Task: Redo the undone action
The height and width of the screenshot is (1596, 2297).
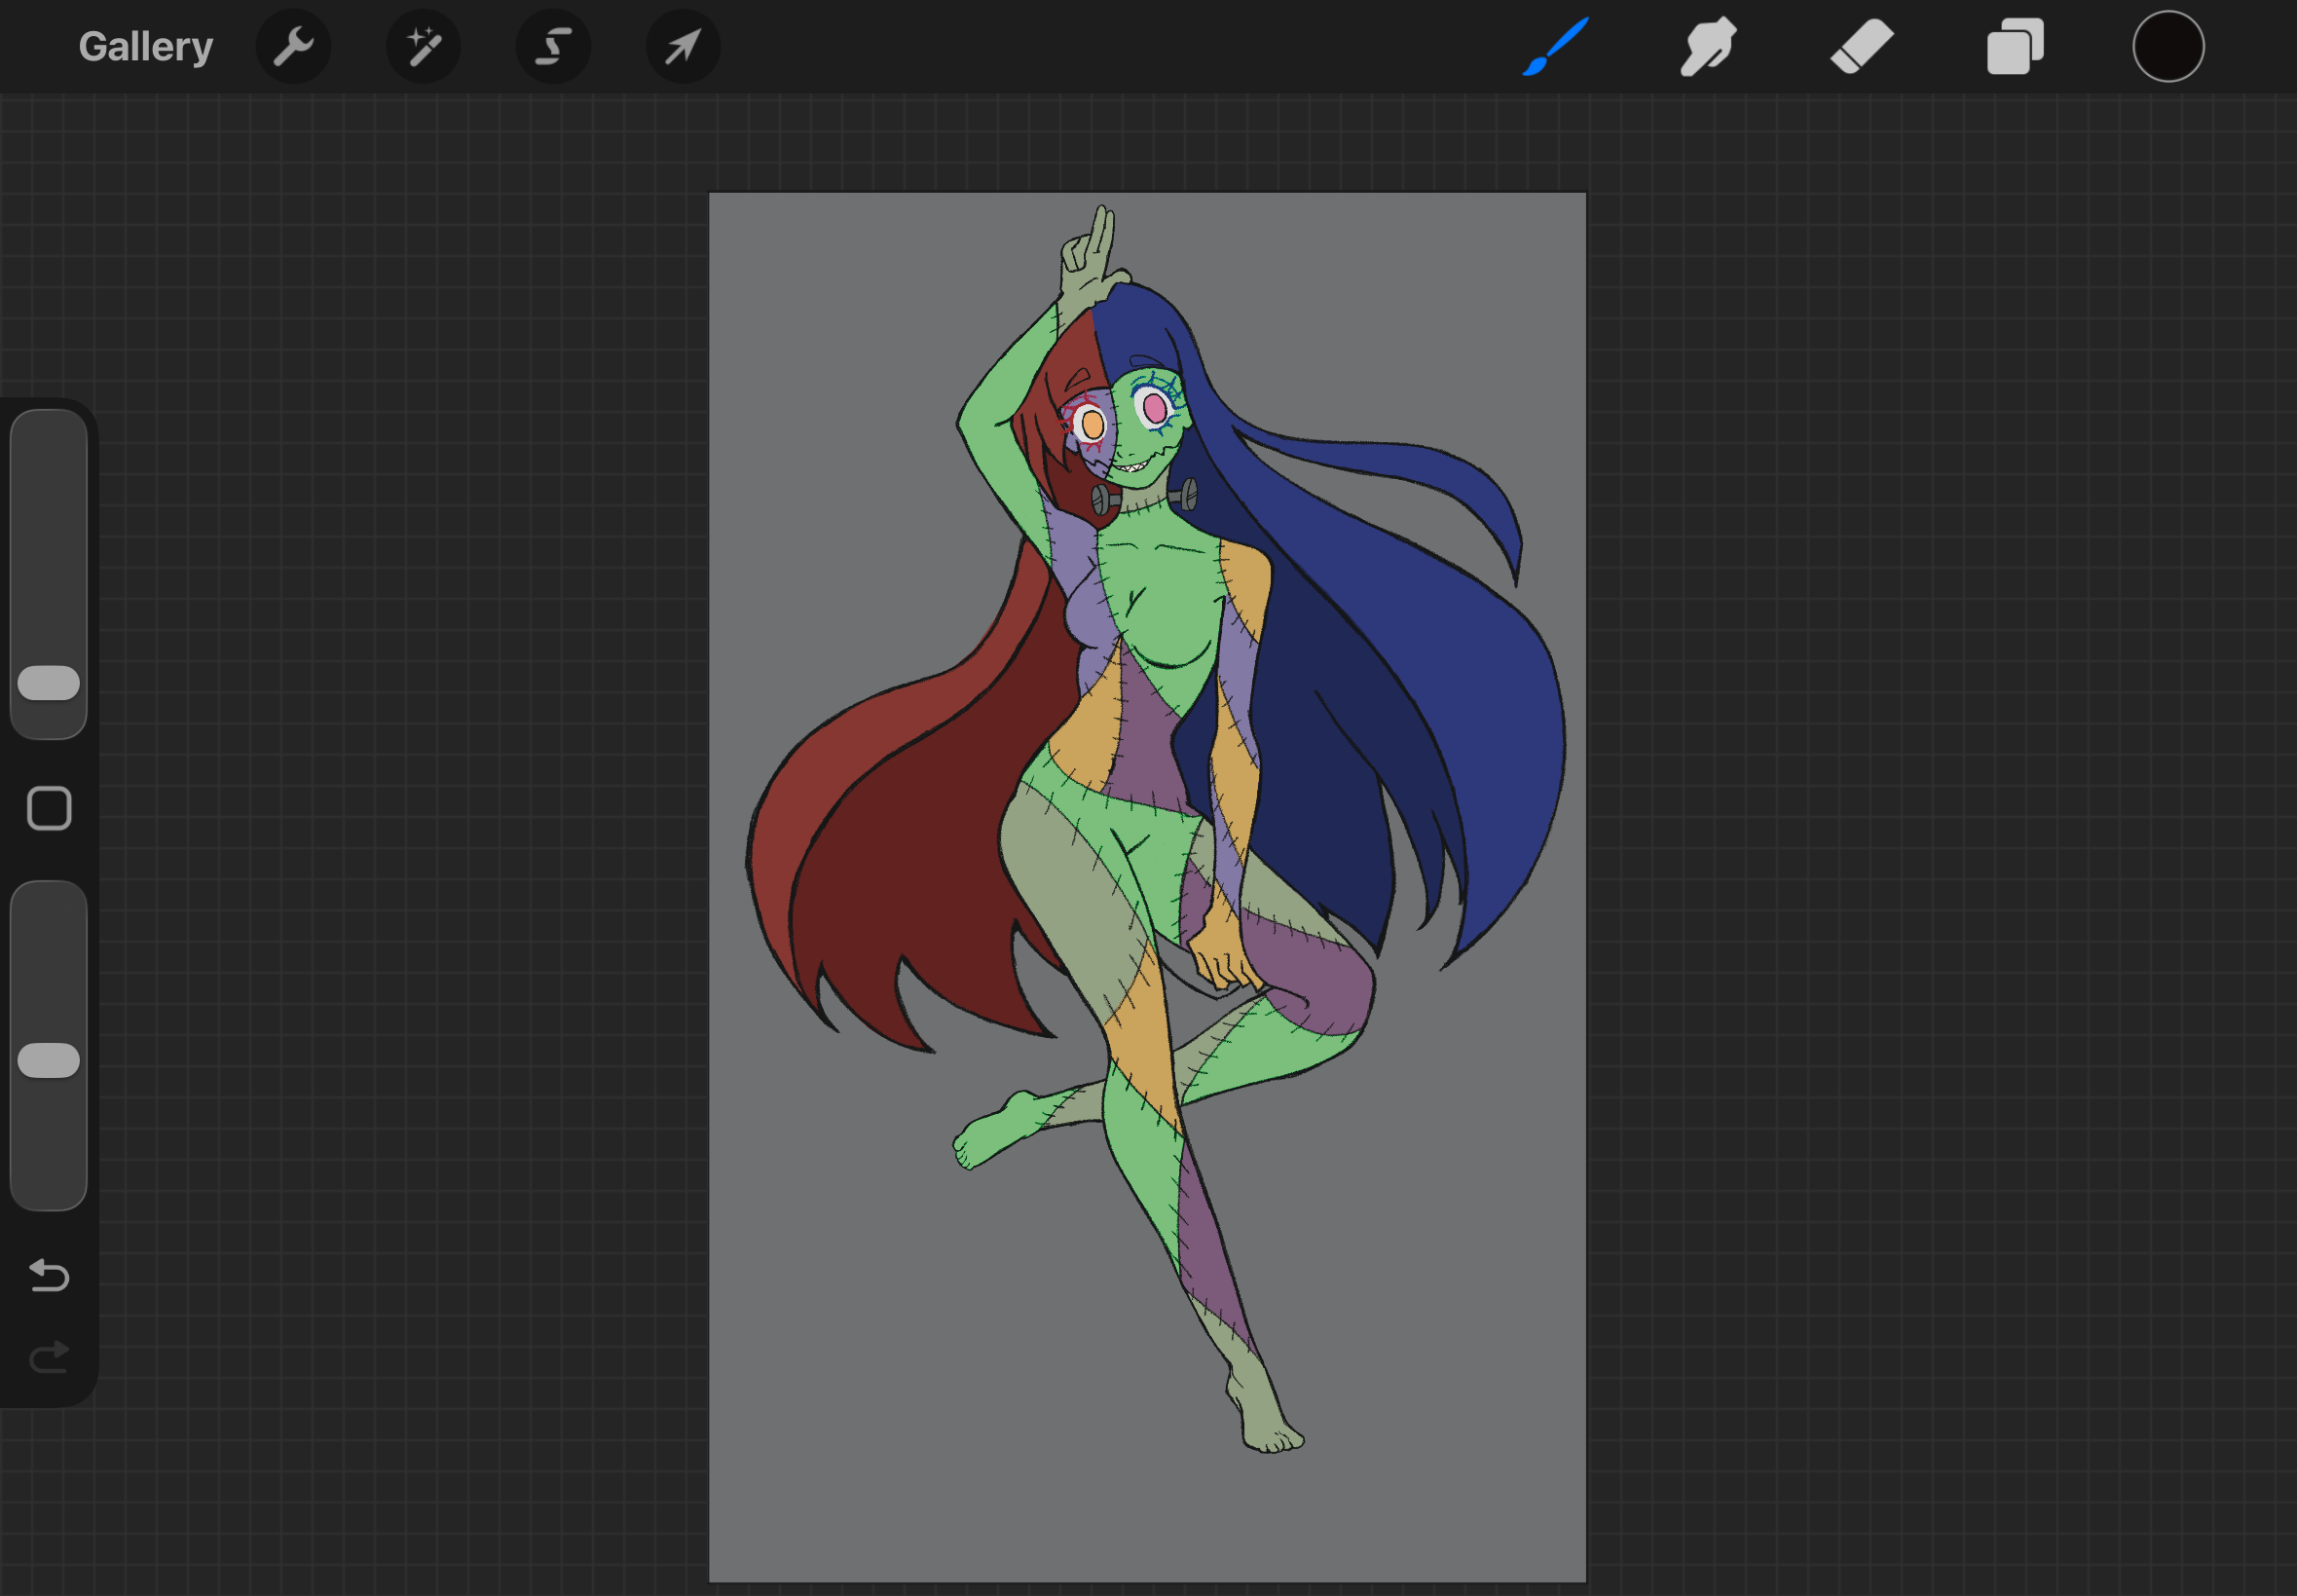Action: click(x=49, y=1357)
